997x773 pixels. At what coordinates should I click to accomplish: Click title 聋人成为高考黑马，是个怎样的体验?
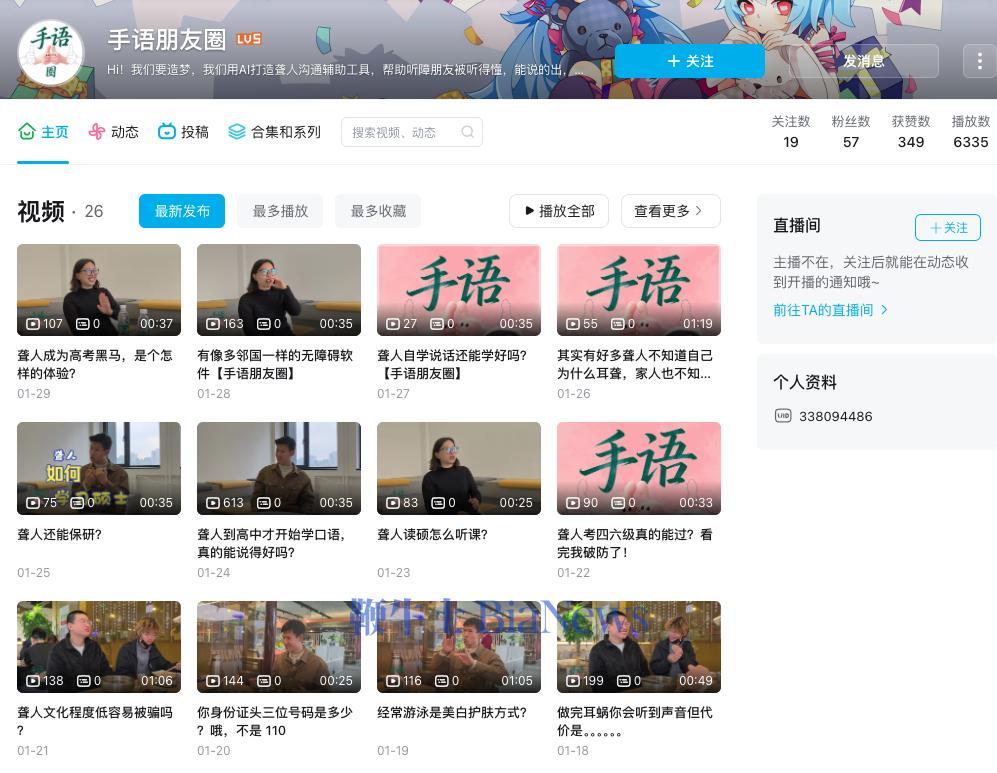(95, 364)
